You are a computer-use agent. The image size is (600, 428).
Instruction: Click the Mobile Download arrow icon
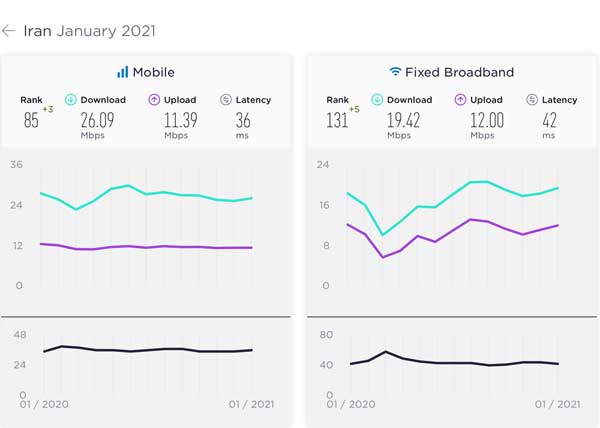71,100
